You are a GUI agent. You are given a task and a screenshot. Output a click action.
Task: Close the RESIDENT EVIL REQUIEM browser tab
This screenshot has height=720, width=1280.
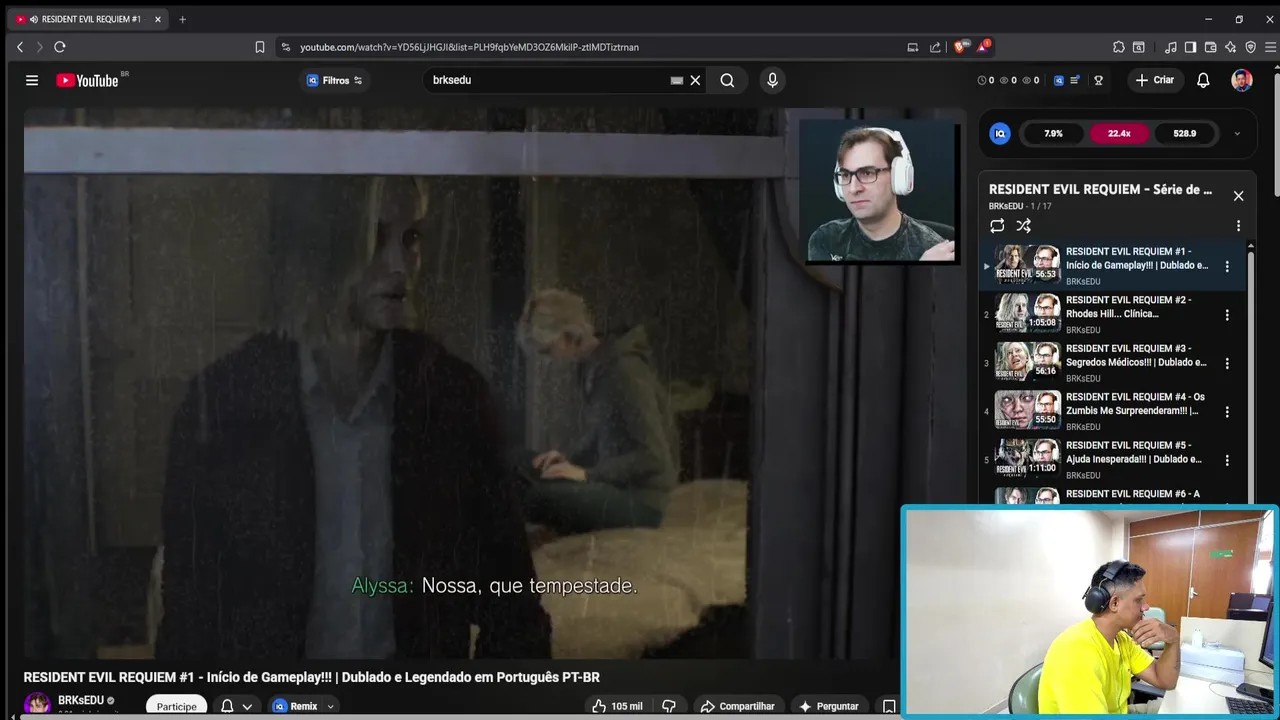tap(157, 19)
